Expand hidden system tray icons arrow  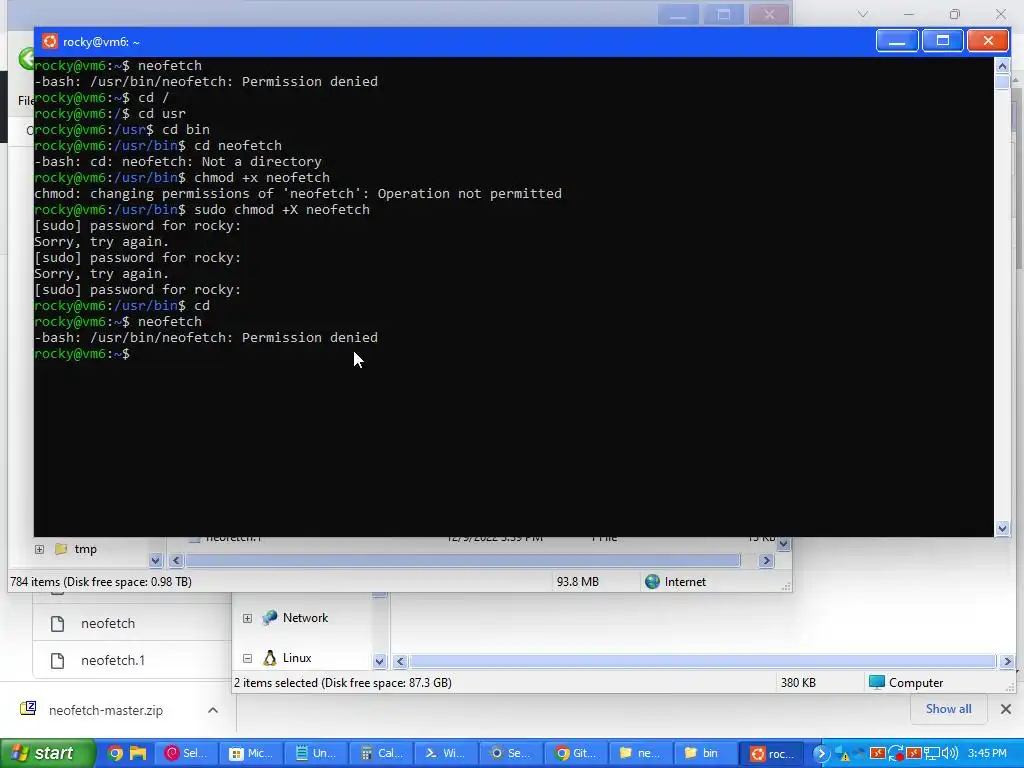click(821, 753)
